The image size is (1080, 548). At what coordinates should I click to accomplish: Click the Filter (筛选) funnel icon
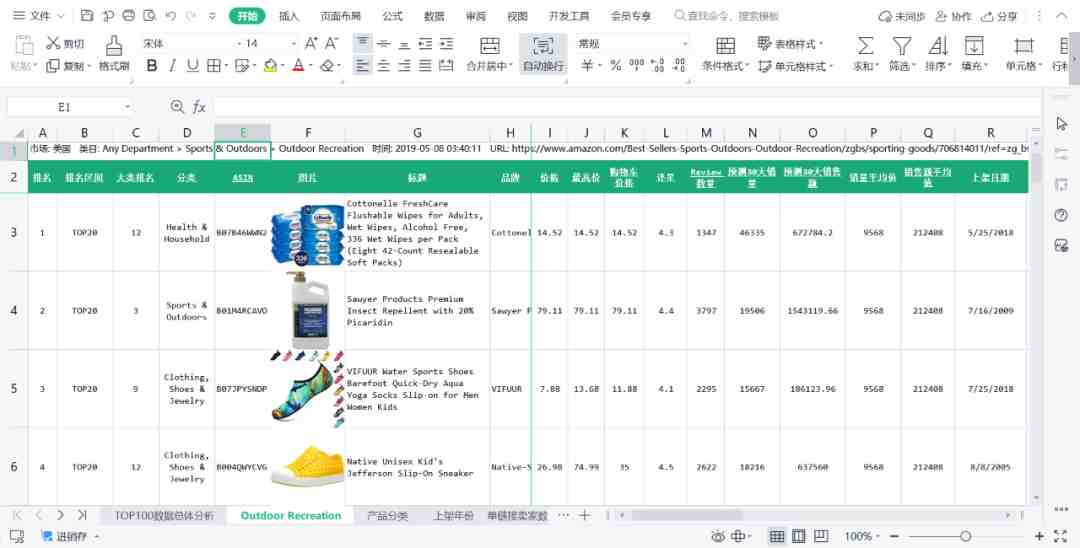[902, 46]
